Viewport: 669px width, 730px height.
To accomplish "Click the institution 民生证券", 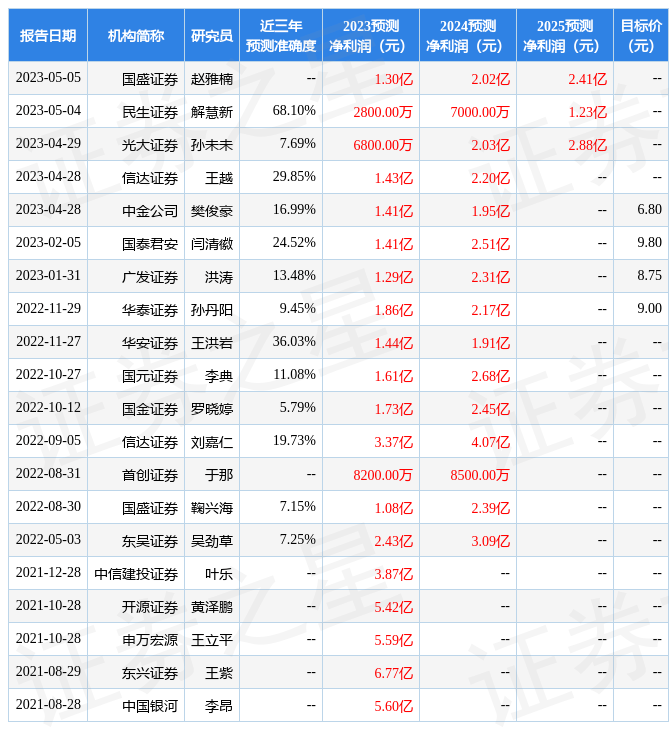I will (x=150, y=112).
